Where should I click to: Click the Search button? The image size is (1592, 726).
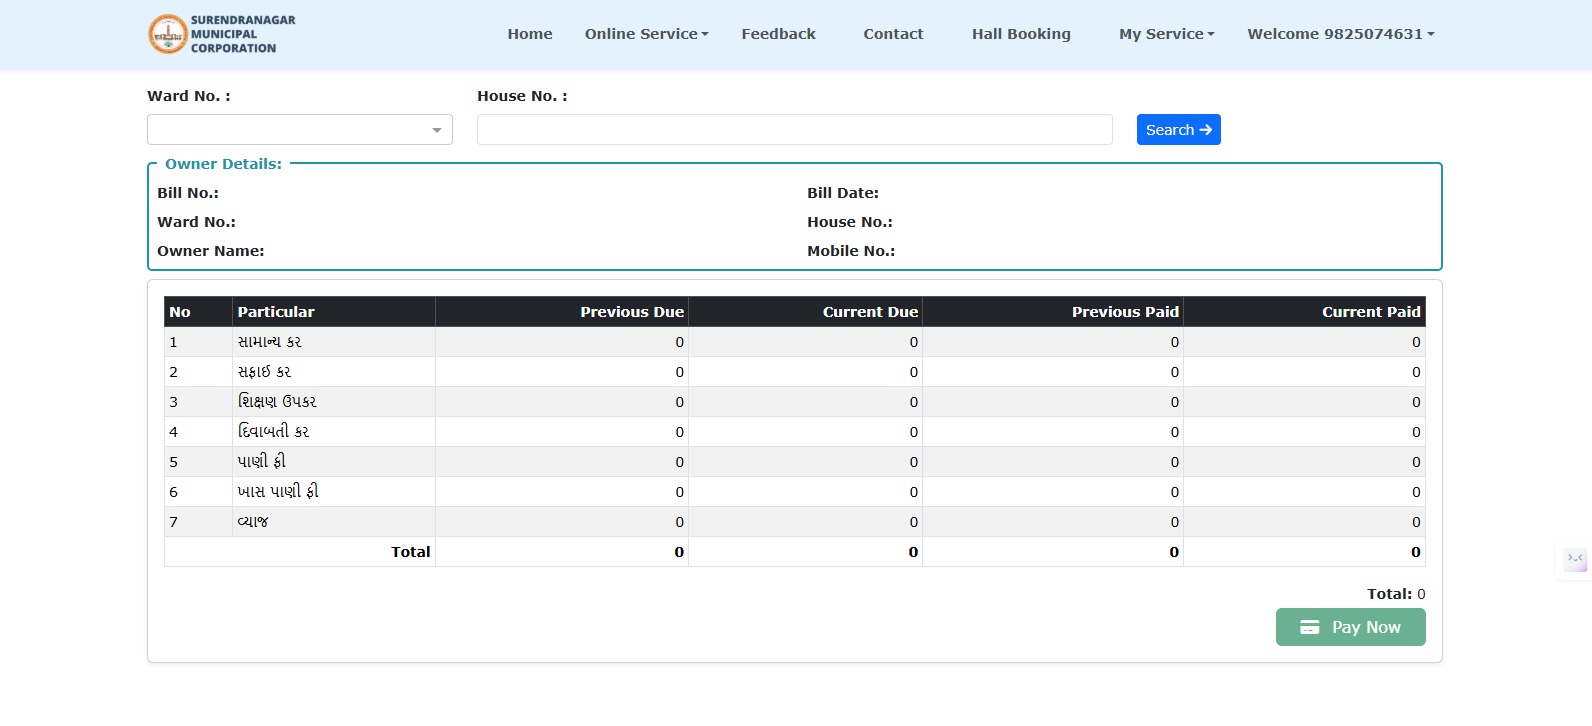pos(1178,130)
